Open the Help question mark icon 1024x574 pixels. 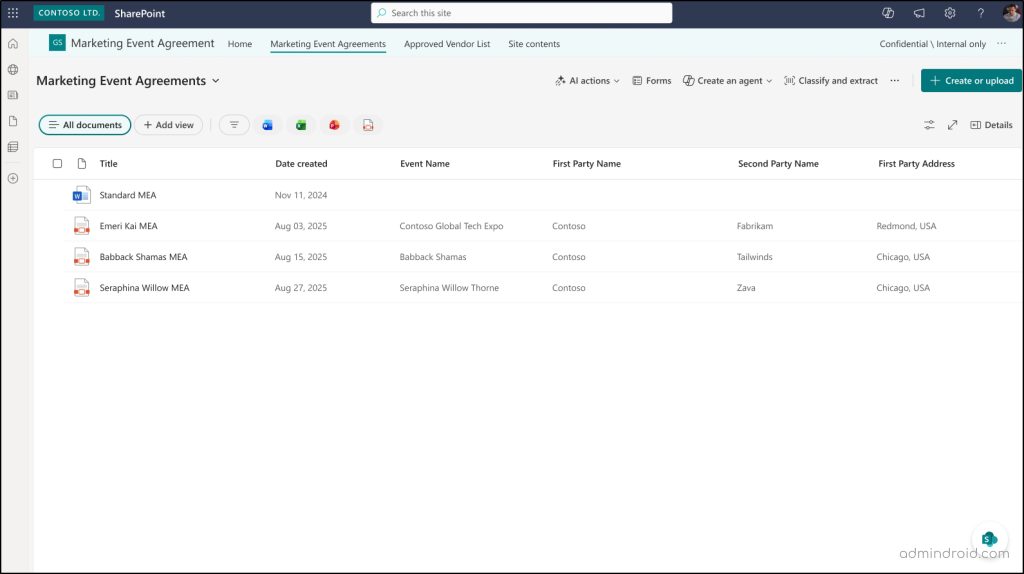(x=980, y=13)
